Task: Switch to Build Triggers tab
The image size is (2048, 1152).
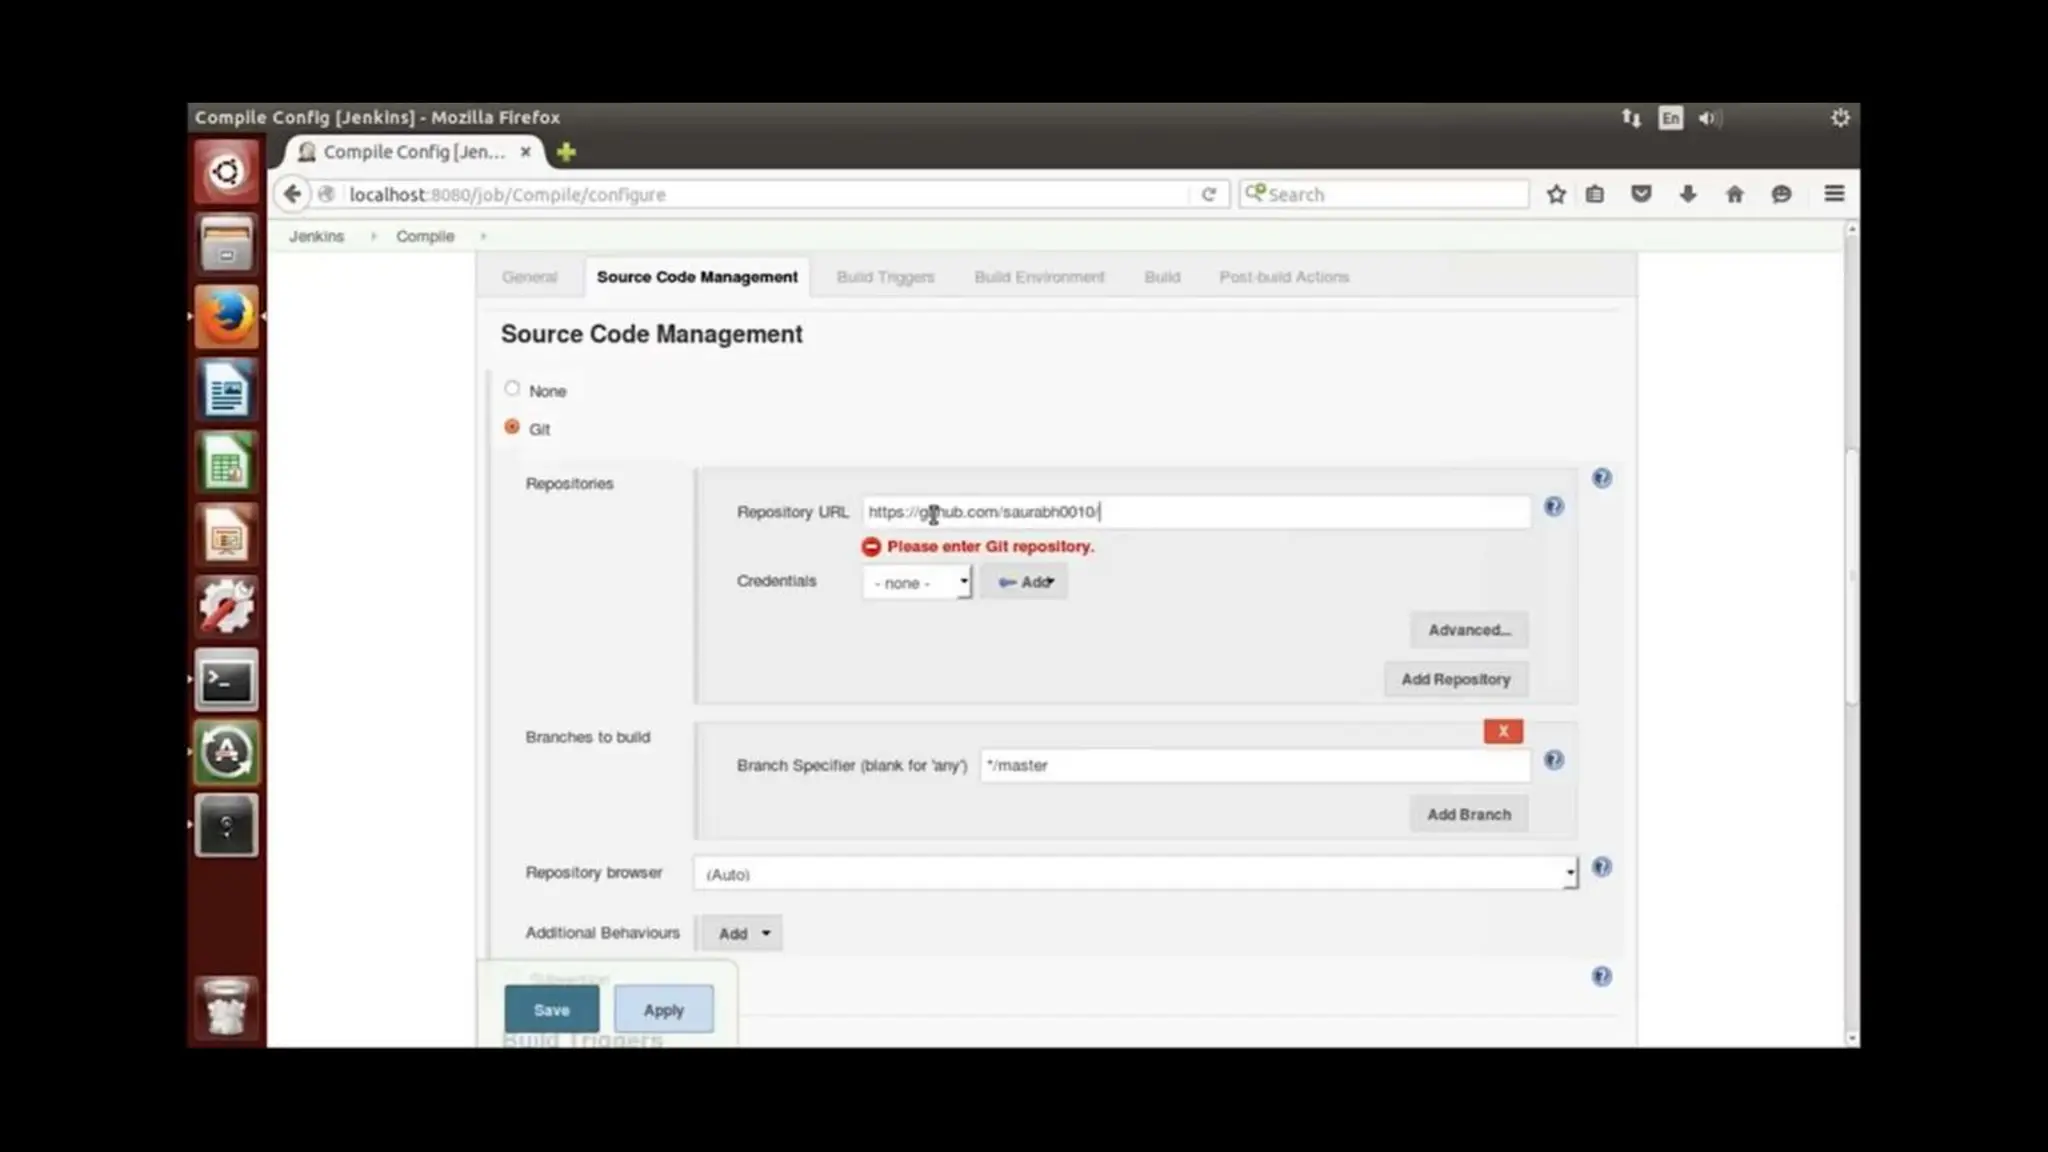Action: click(x=885, y=277)
